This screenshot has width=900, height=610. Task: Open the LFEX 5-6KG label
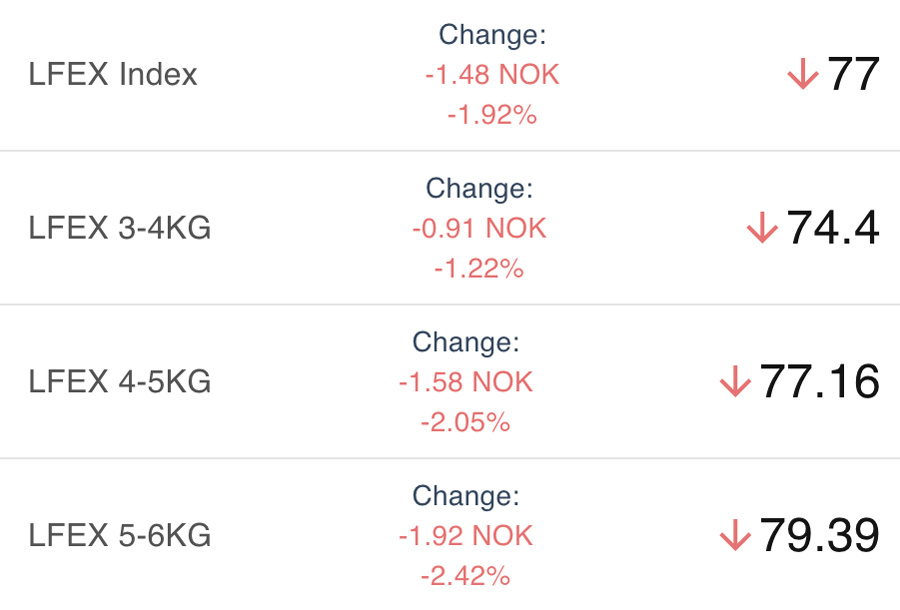tap(120, 536)
